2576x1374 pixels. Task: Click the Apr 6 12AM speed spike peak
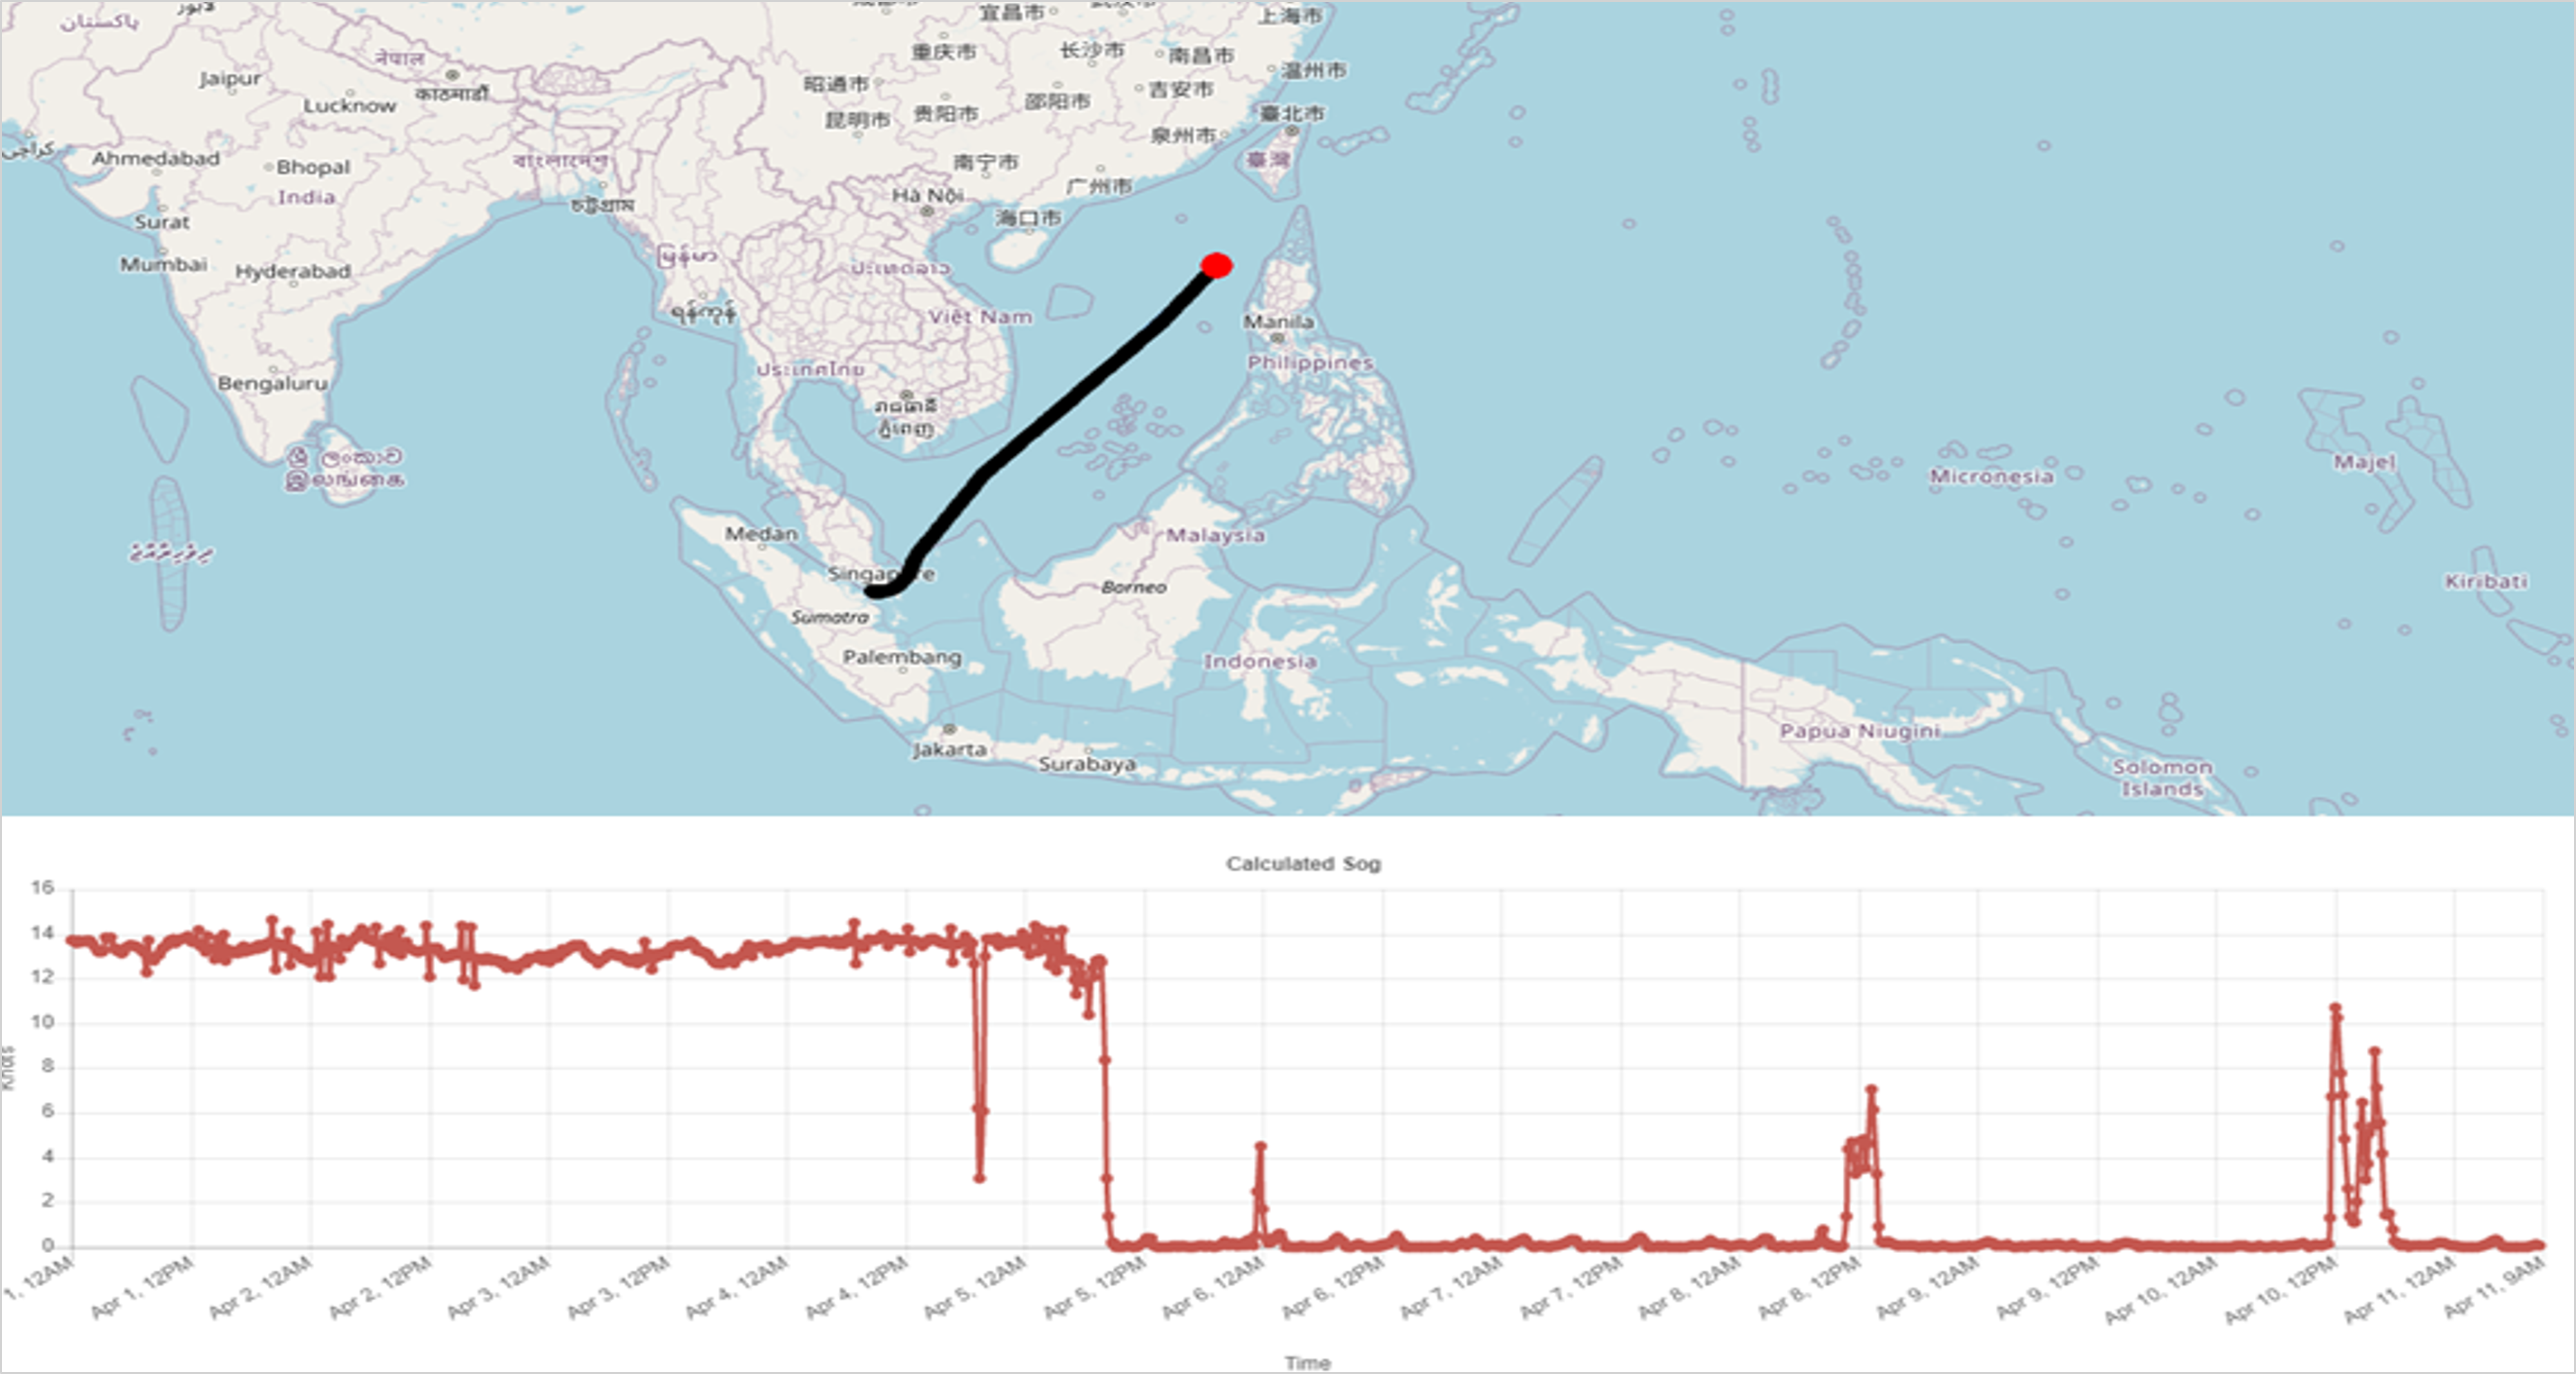tap(1260, 1147)
